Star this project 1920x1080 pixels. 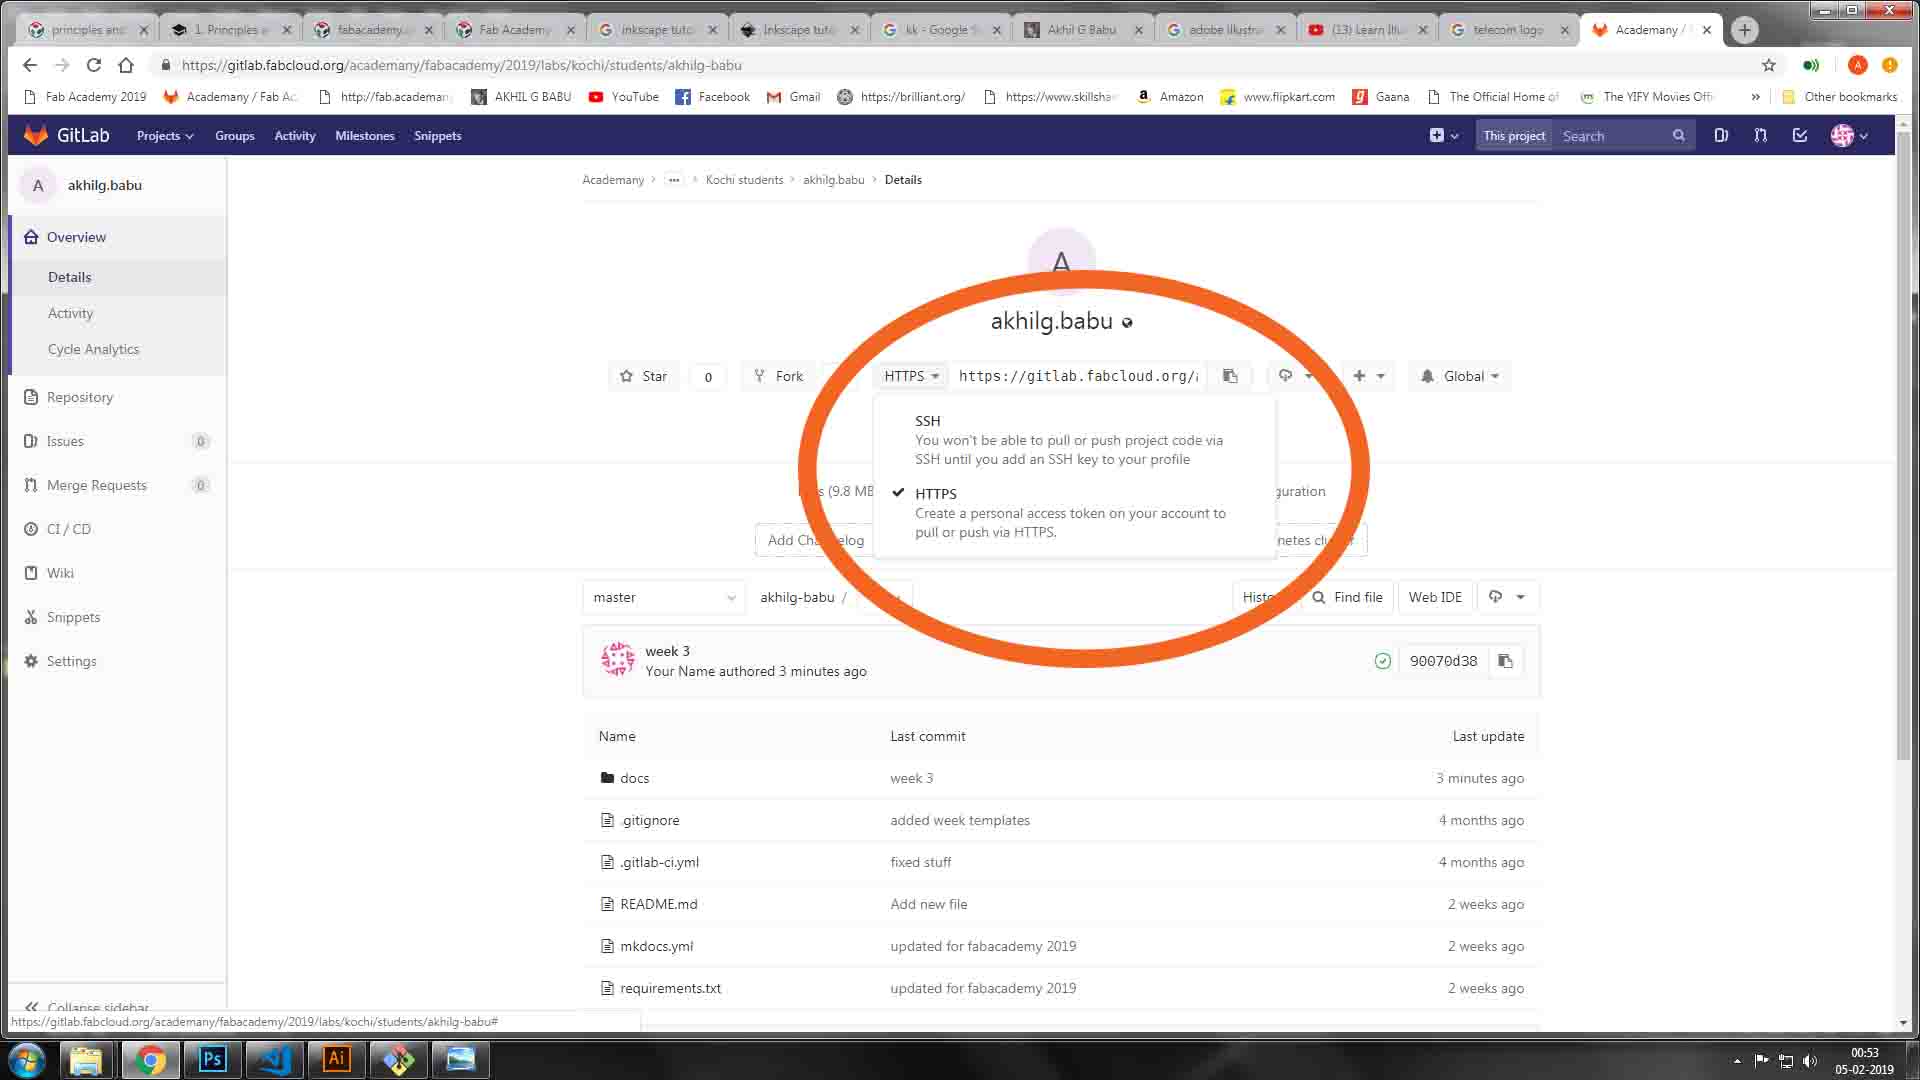click(x=643, y=376)
